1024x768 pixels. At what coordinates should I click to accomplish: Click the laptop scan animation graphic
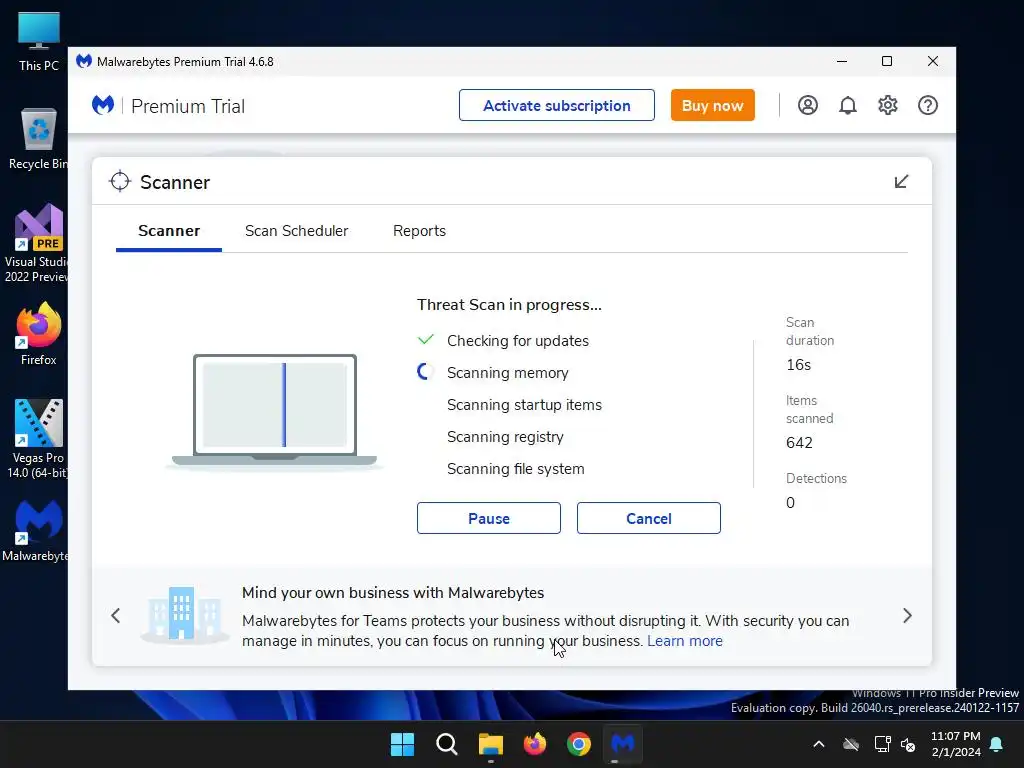click(275, 411)
